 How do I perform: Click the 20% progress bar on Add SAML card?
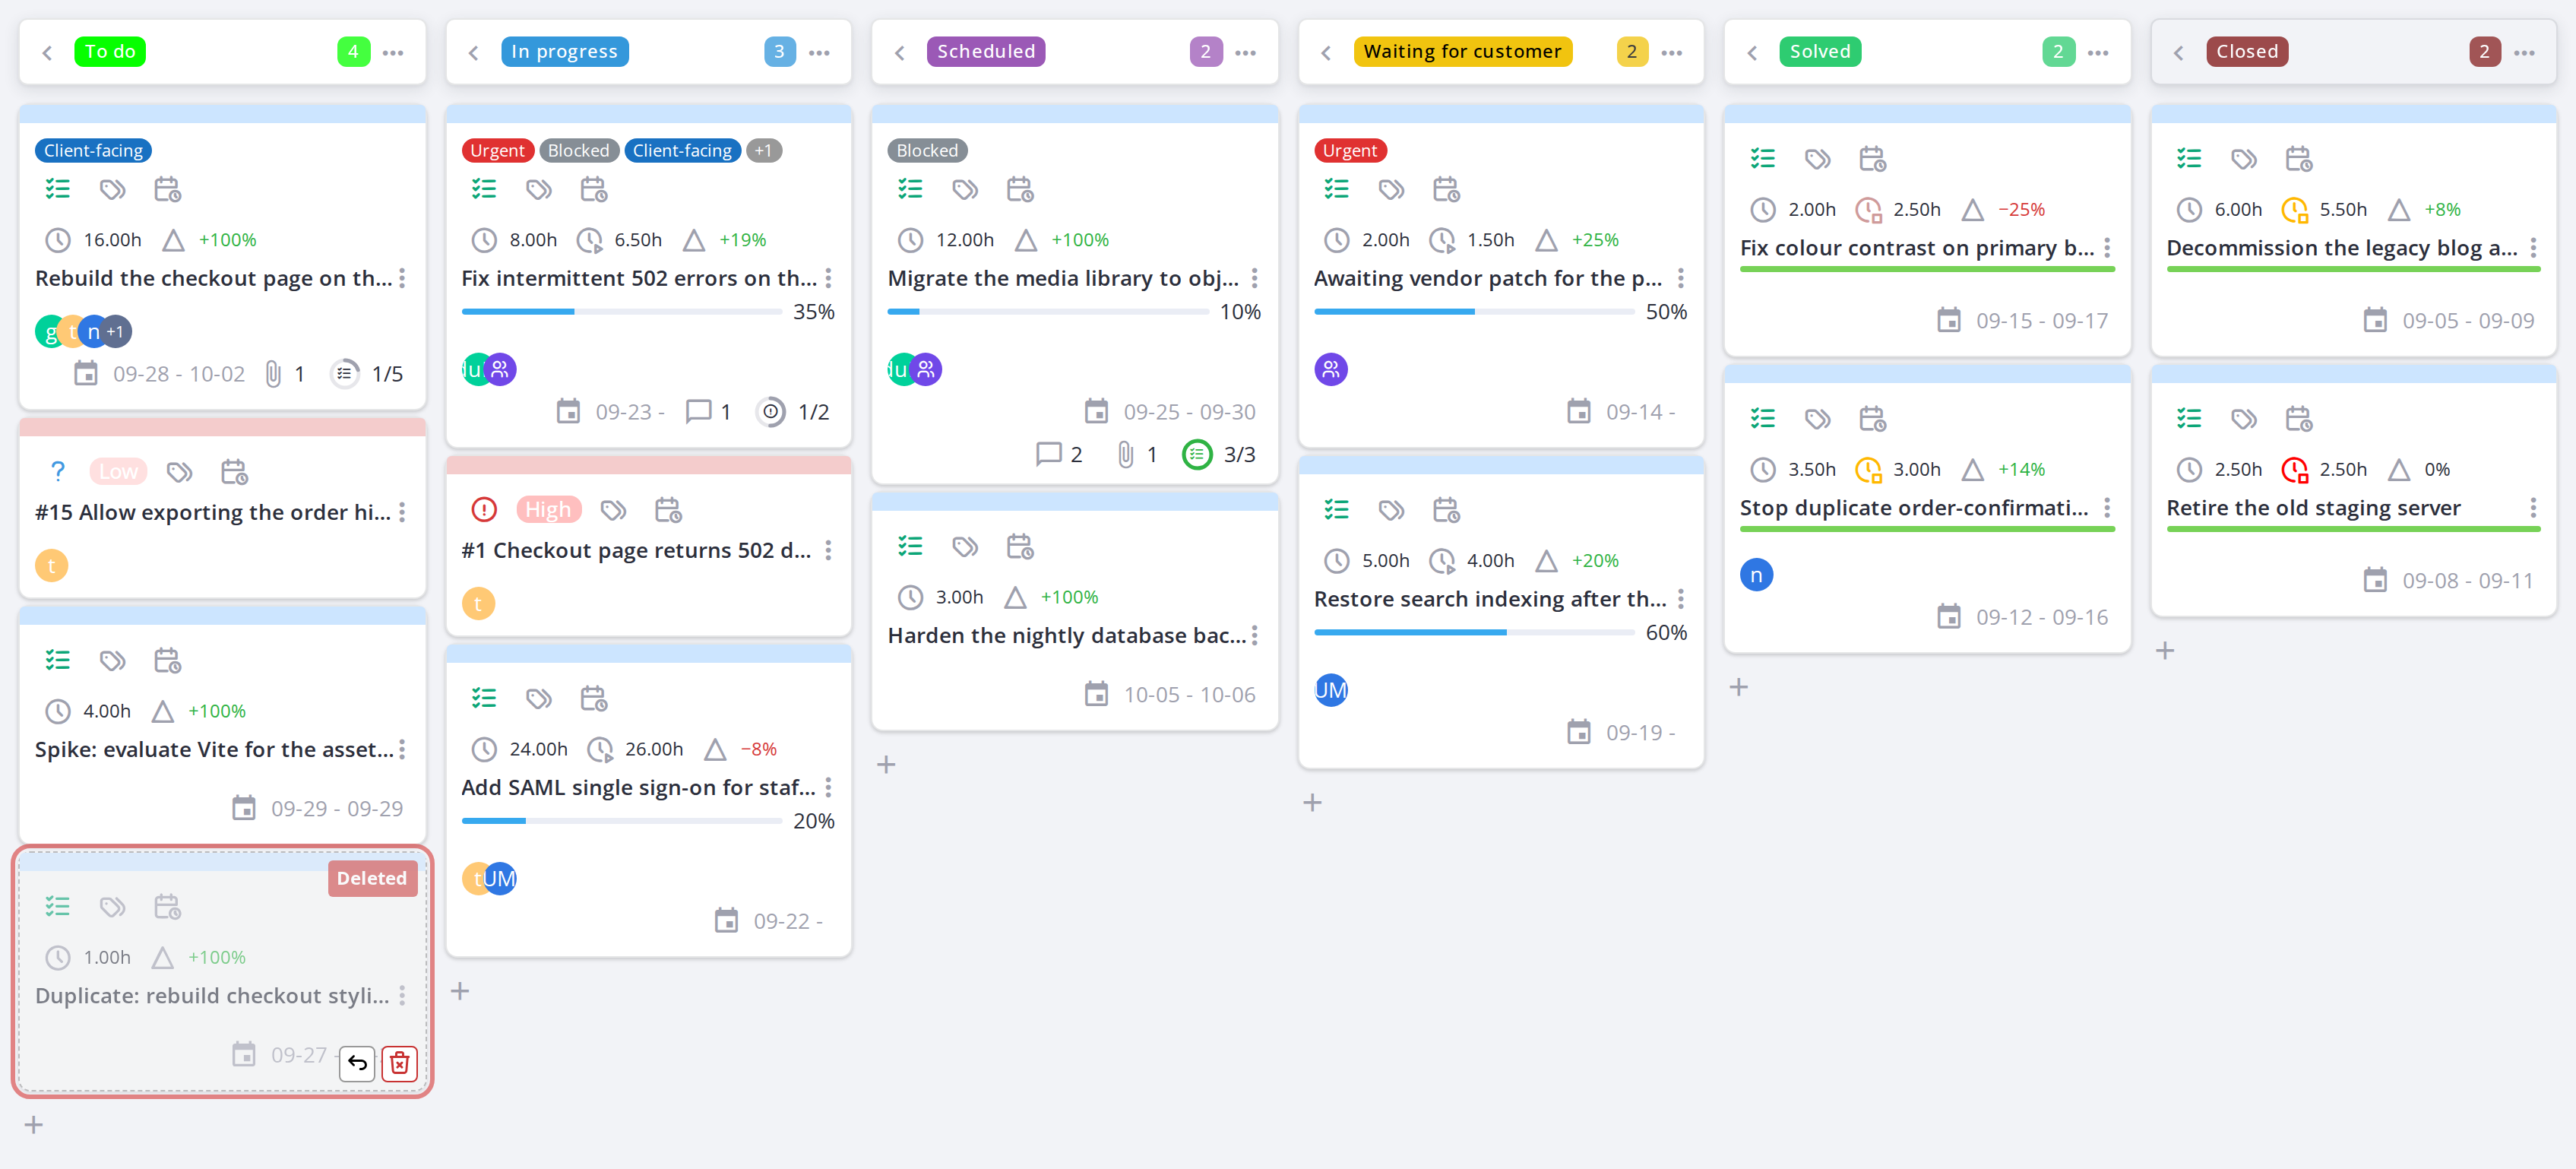point(622,821)
